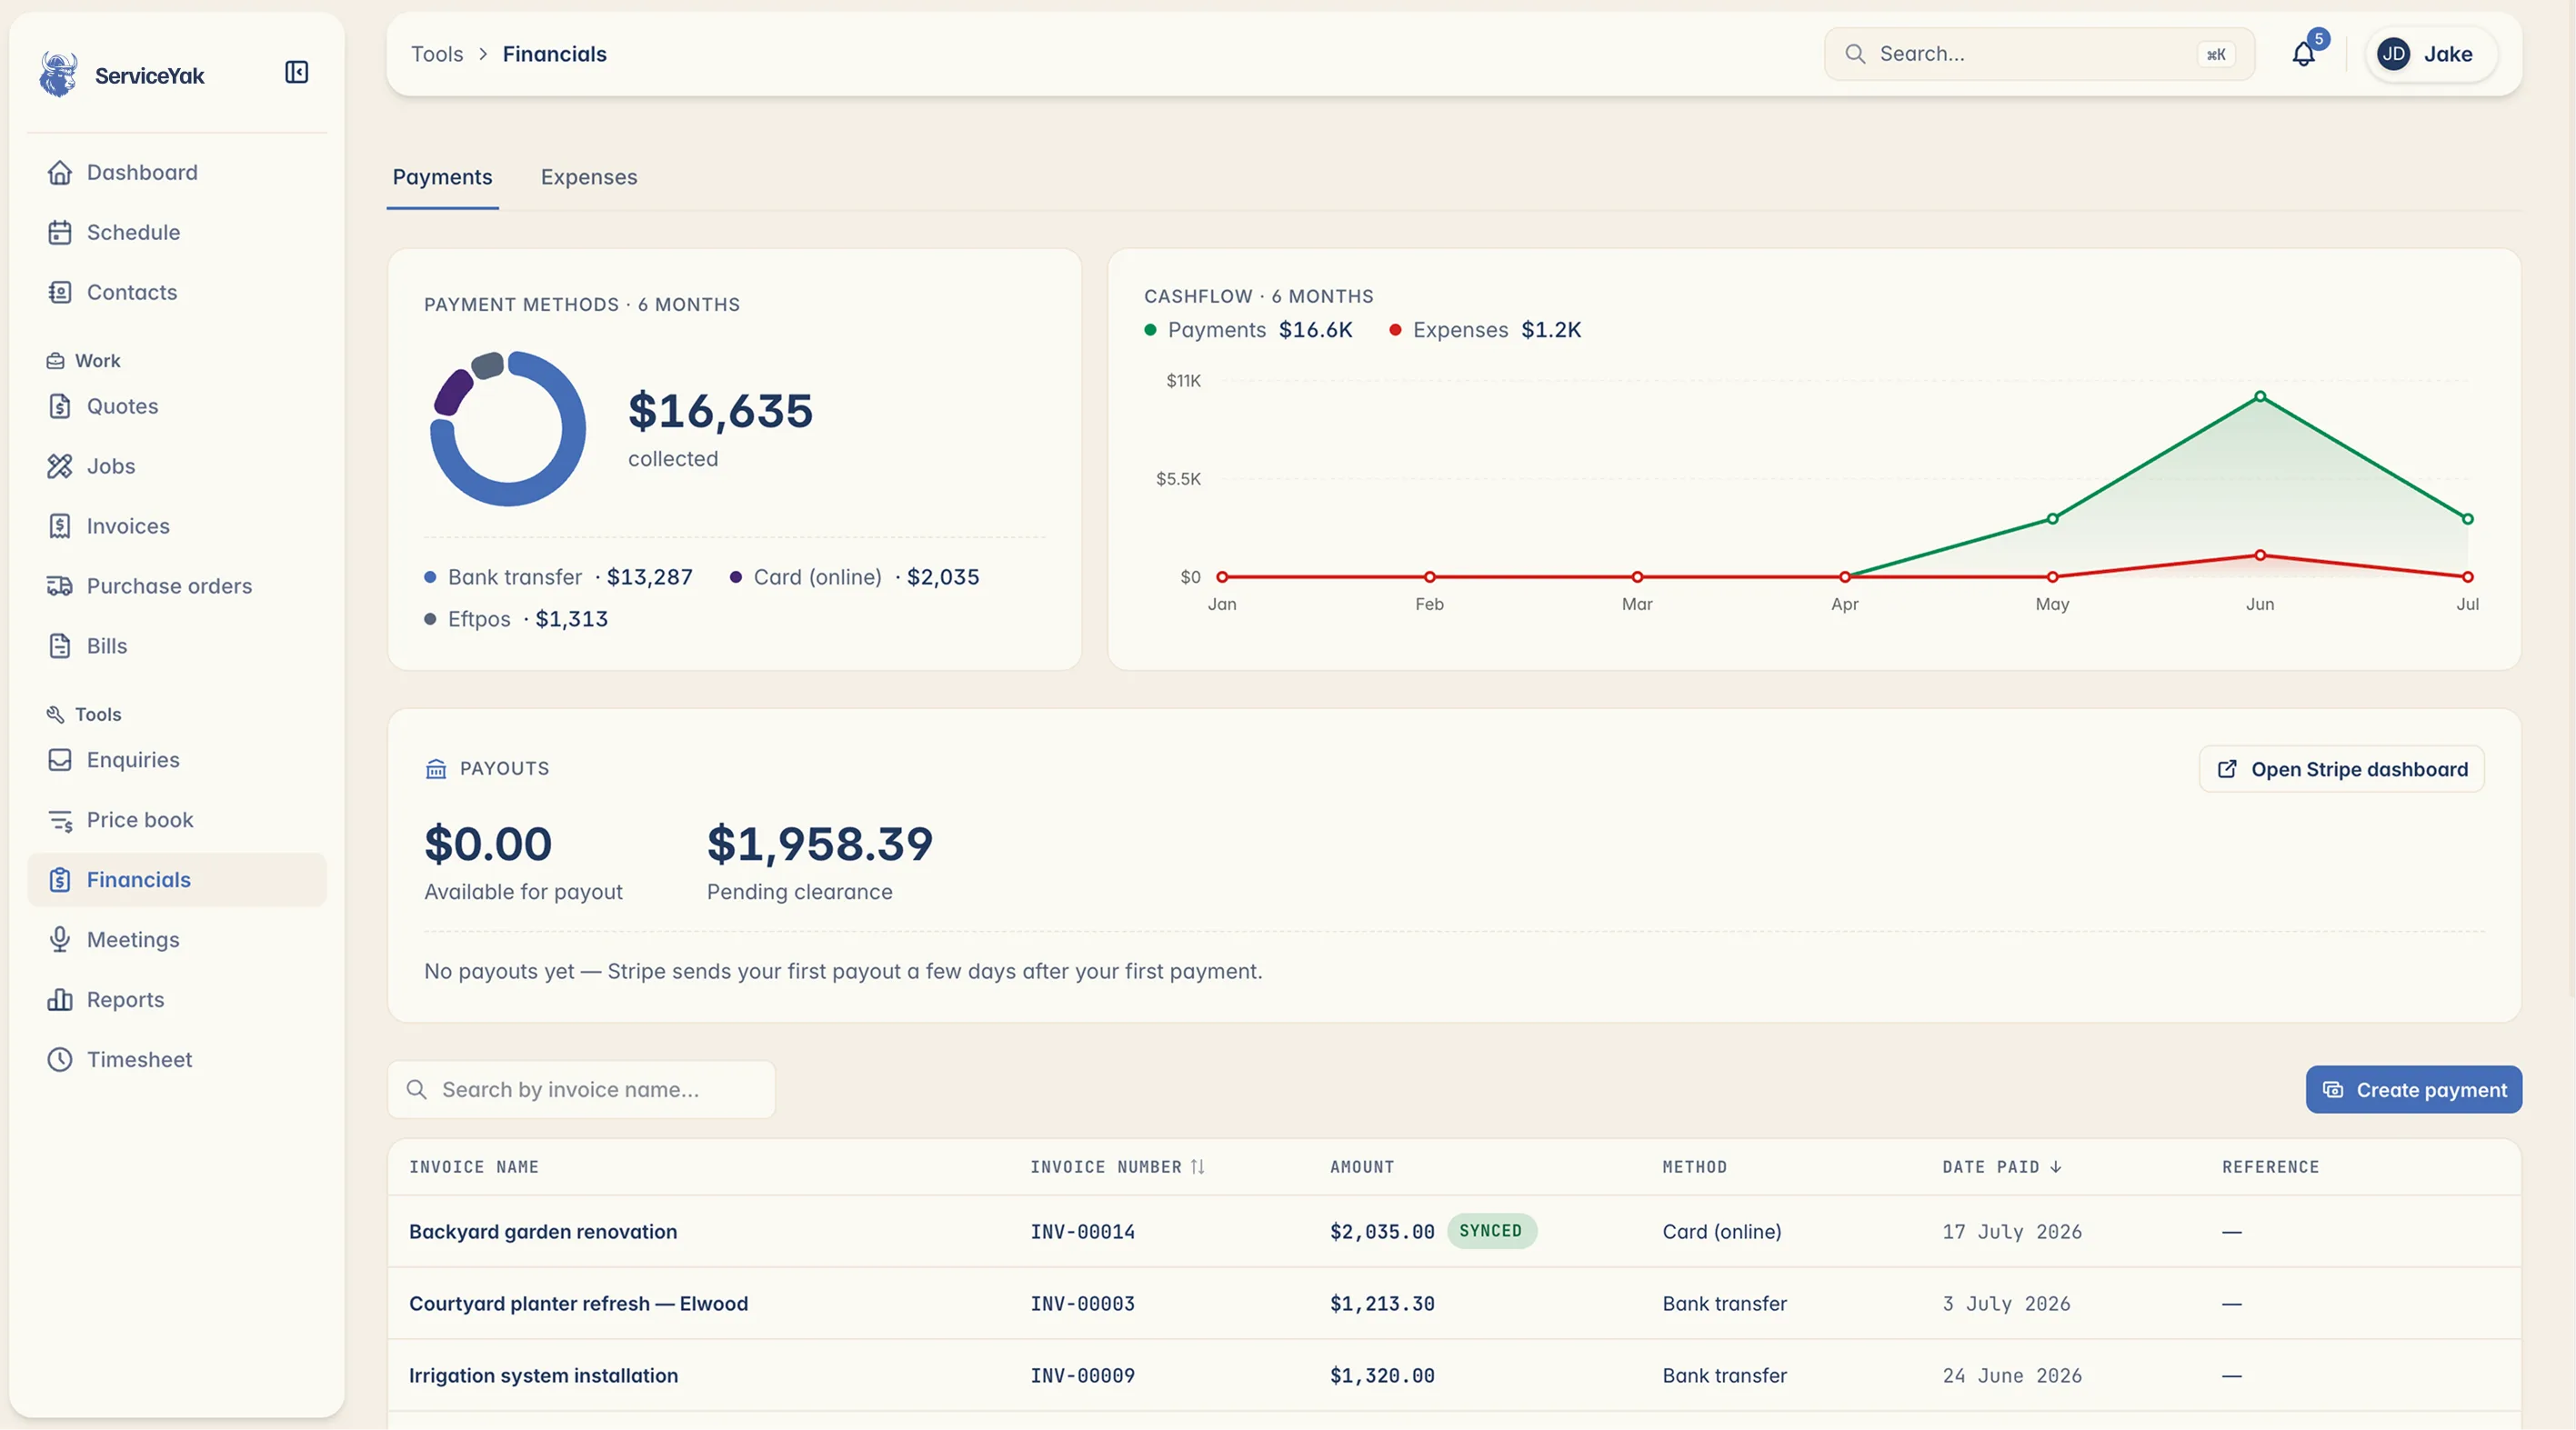Go to Tools breadcrumb
Viewport: 2576px width, 1430px height.
[x=437, y=54]
